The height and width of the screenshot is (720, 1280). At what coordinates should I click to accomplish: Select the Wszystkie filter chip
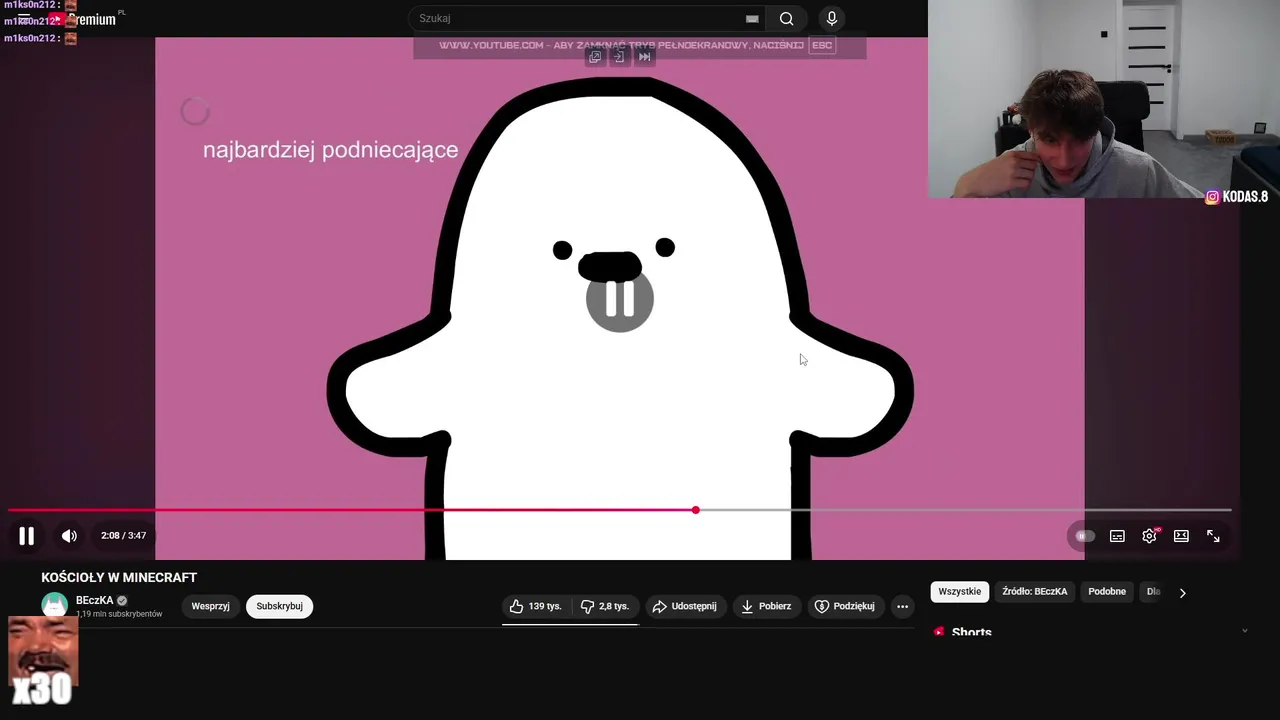pos(960,592)
